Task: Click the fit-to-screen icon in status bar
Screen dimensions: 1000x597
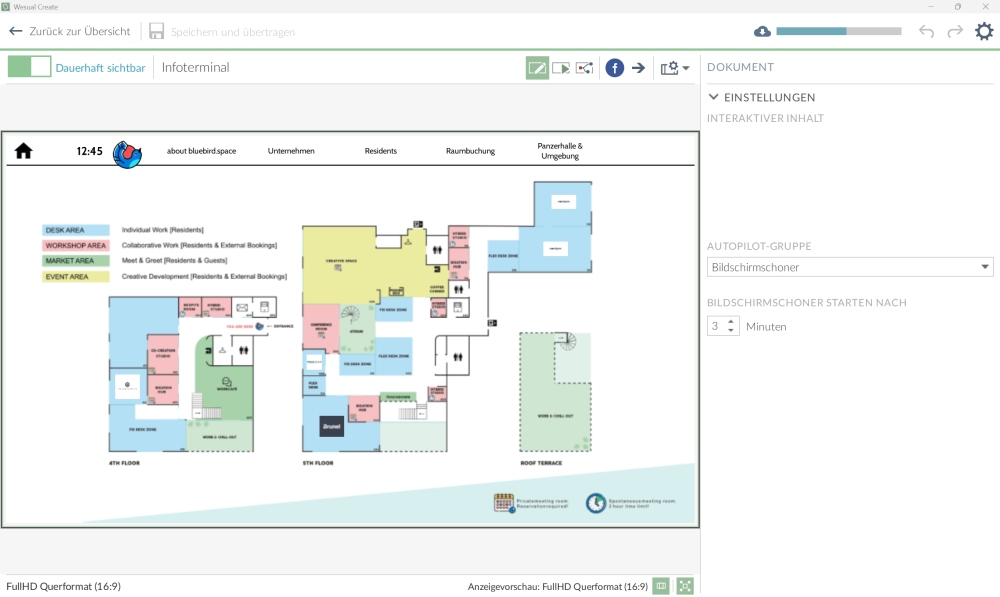Action: click(685, 586)
